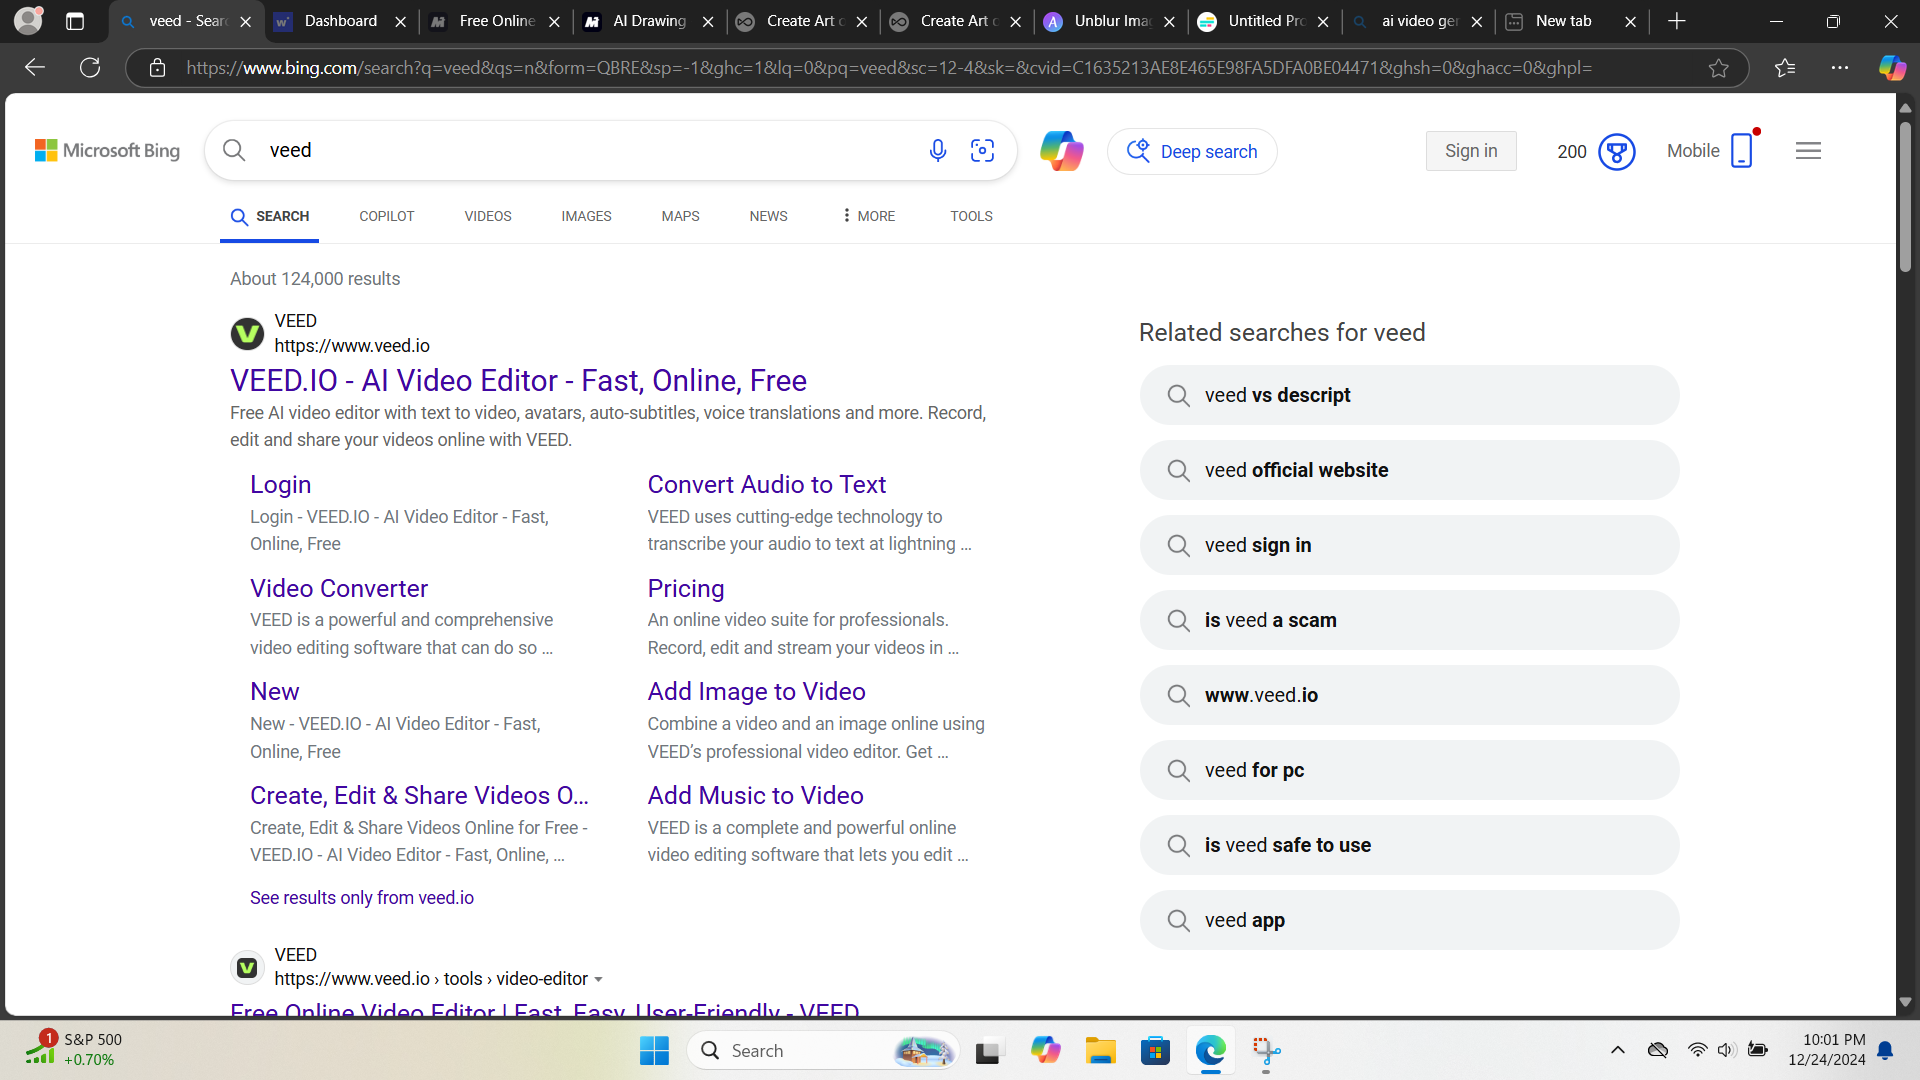Click Windows Start button

click(654, 1051)
